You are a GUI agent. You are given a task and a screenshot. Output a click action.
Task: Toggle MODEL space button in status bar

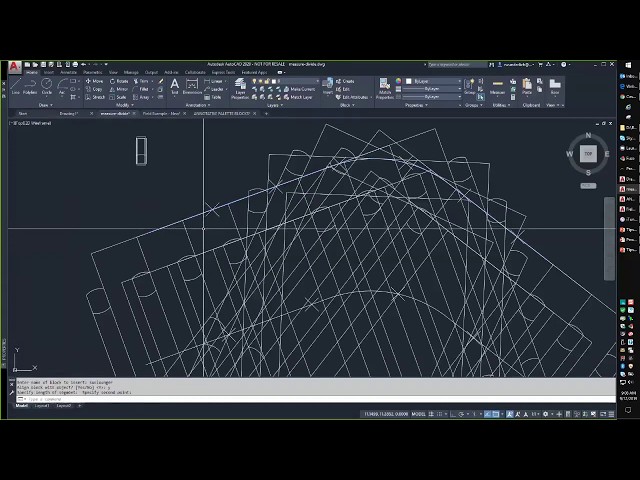pyautogui.click(x=418, y=414)
